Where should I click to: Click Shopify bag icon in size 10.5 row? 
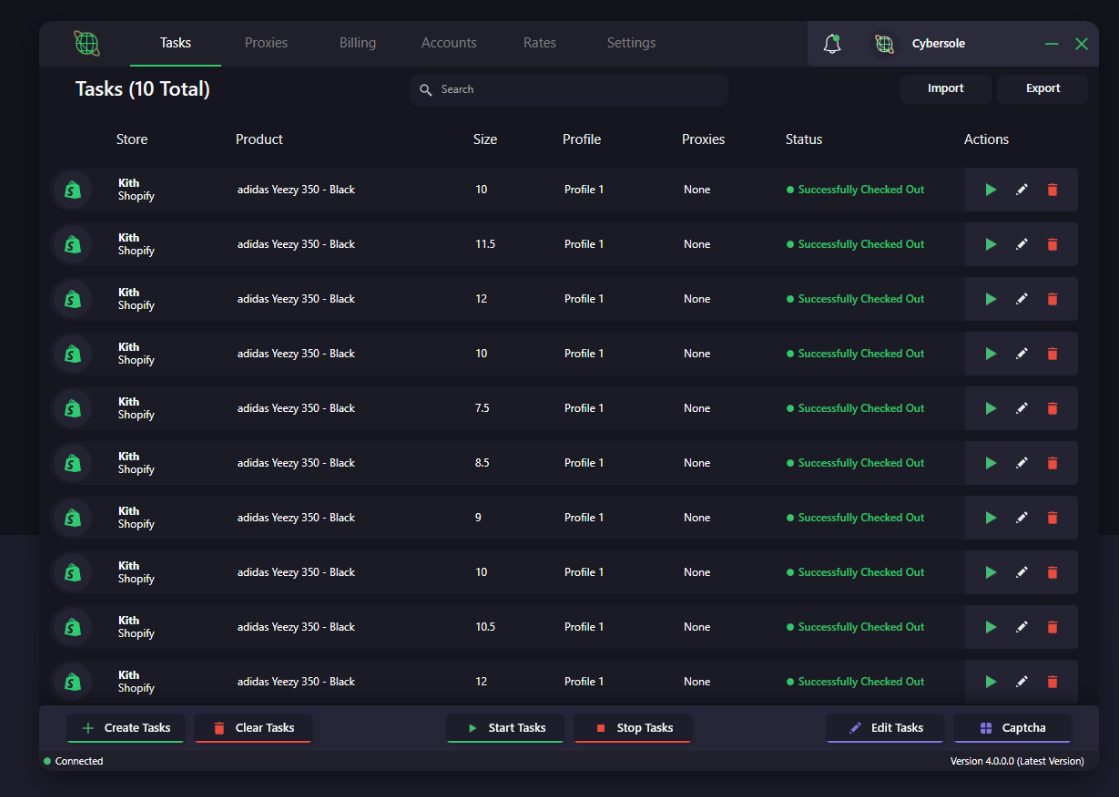[x=73, y=627]
